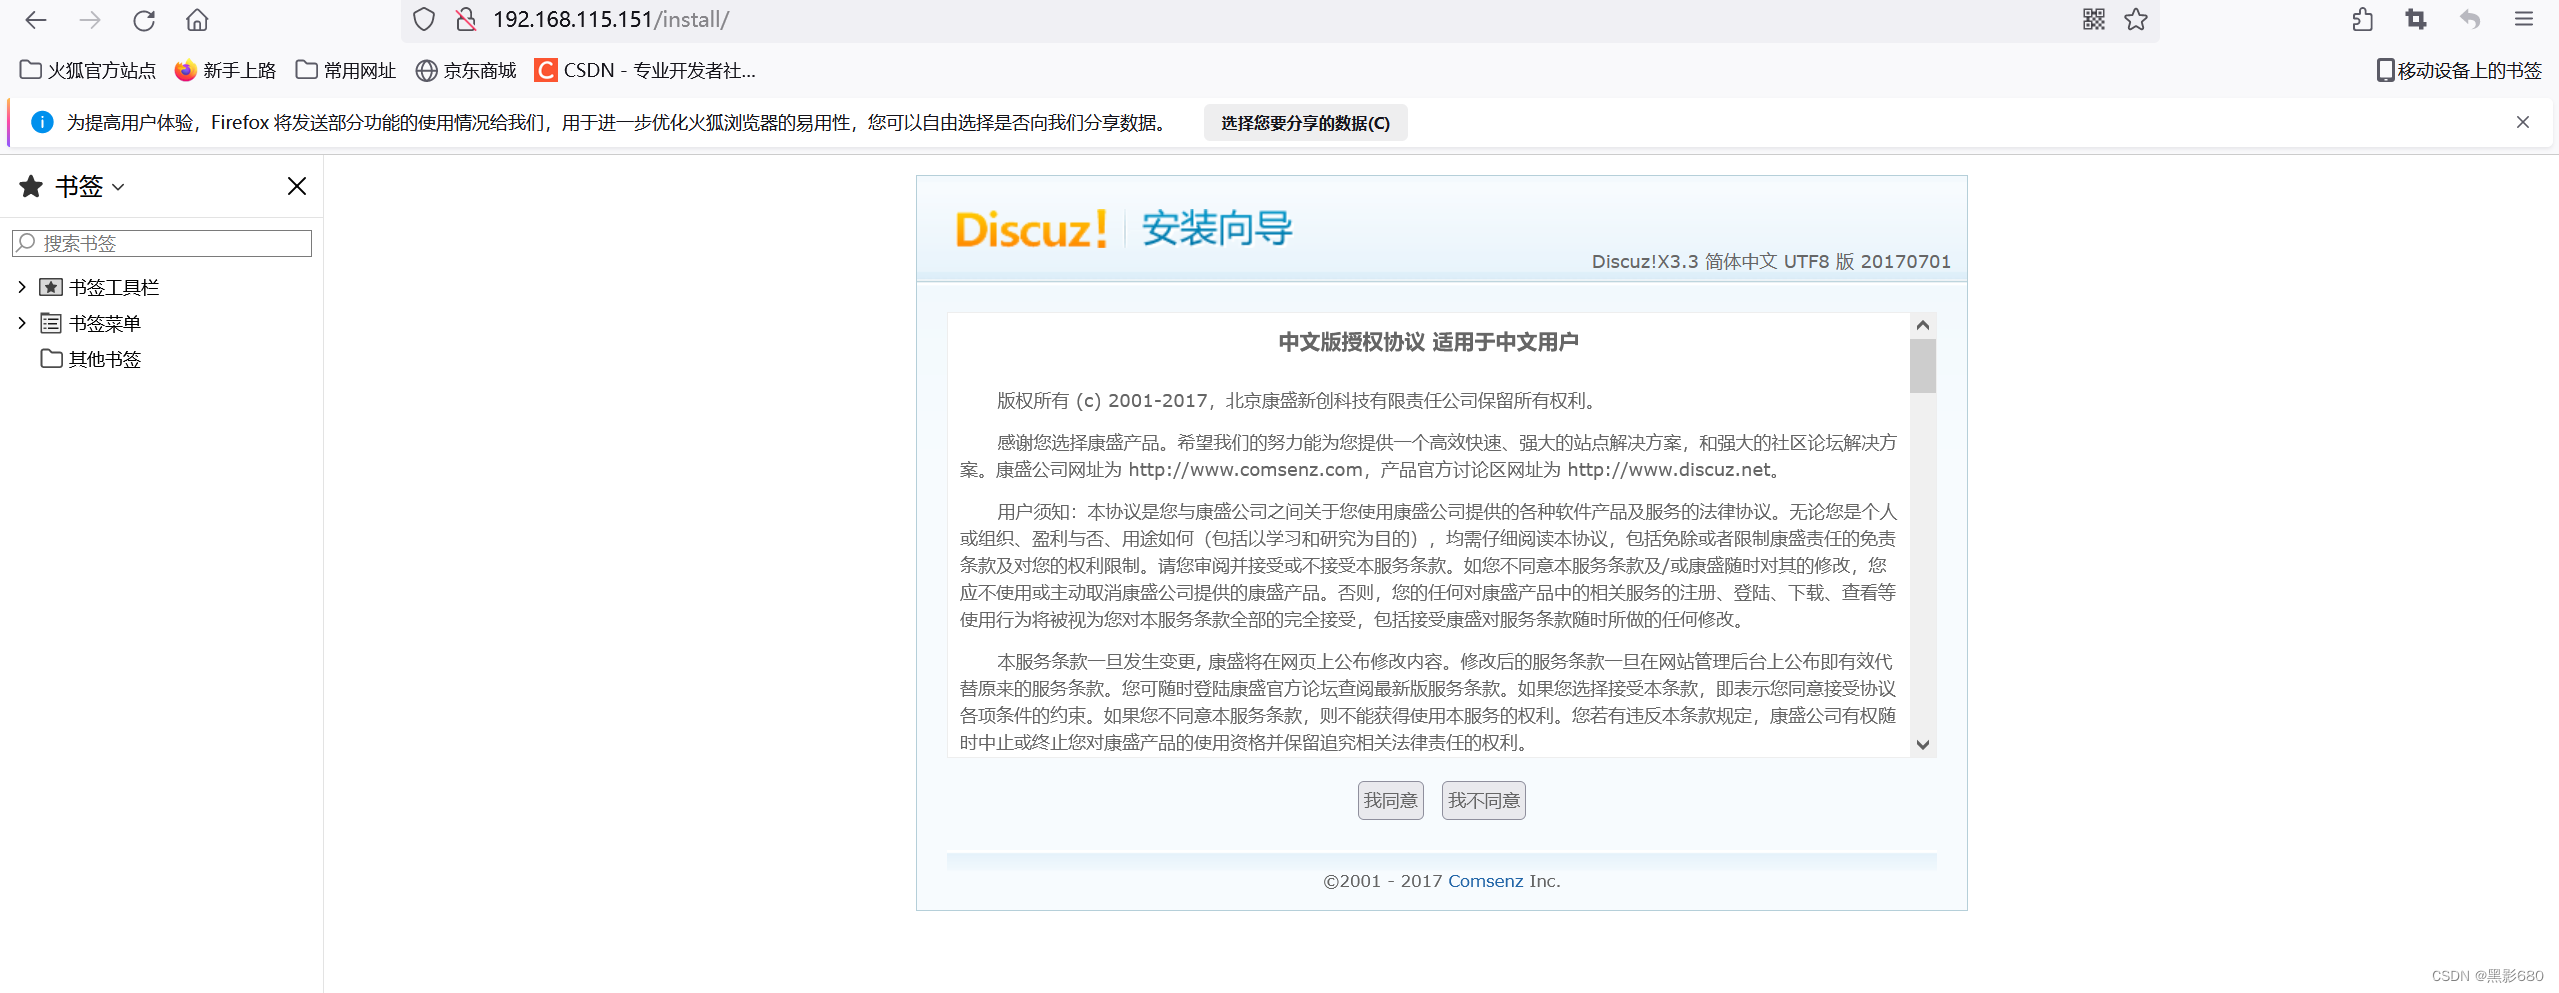Screen dimensions: 2559x993
Task: Click 我同意 to accept the license
Action: (x=1390, y=800)
